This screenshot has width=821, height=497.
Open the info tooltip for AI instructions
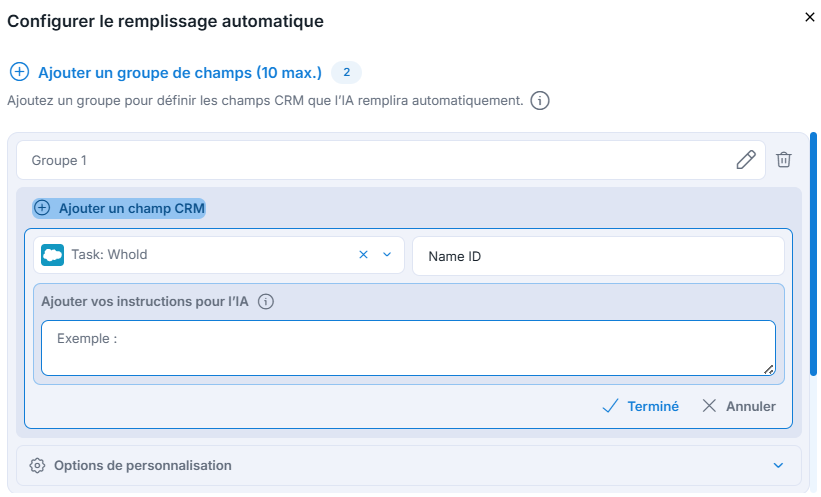[x=265, y=302]
